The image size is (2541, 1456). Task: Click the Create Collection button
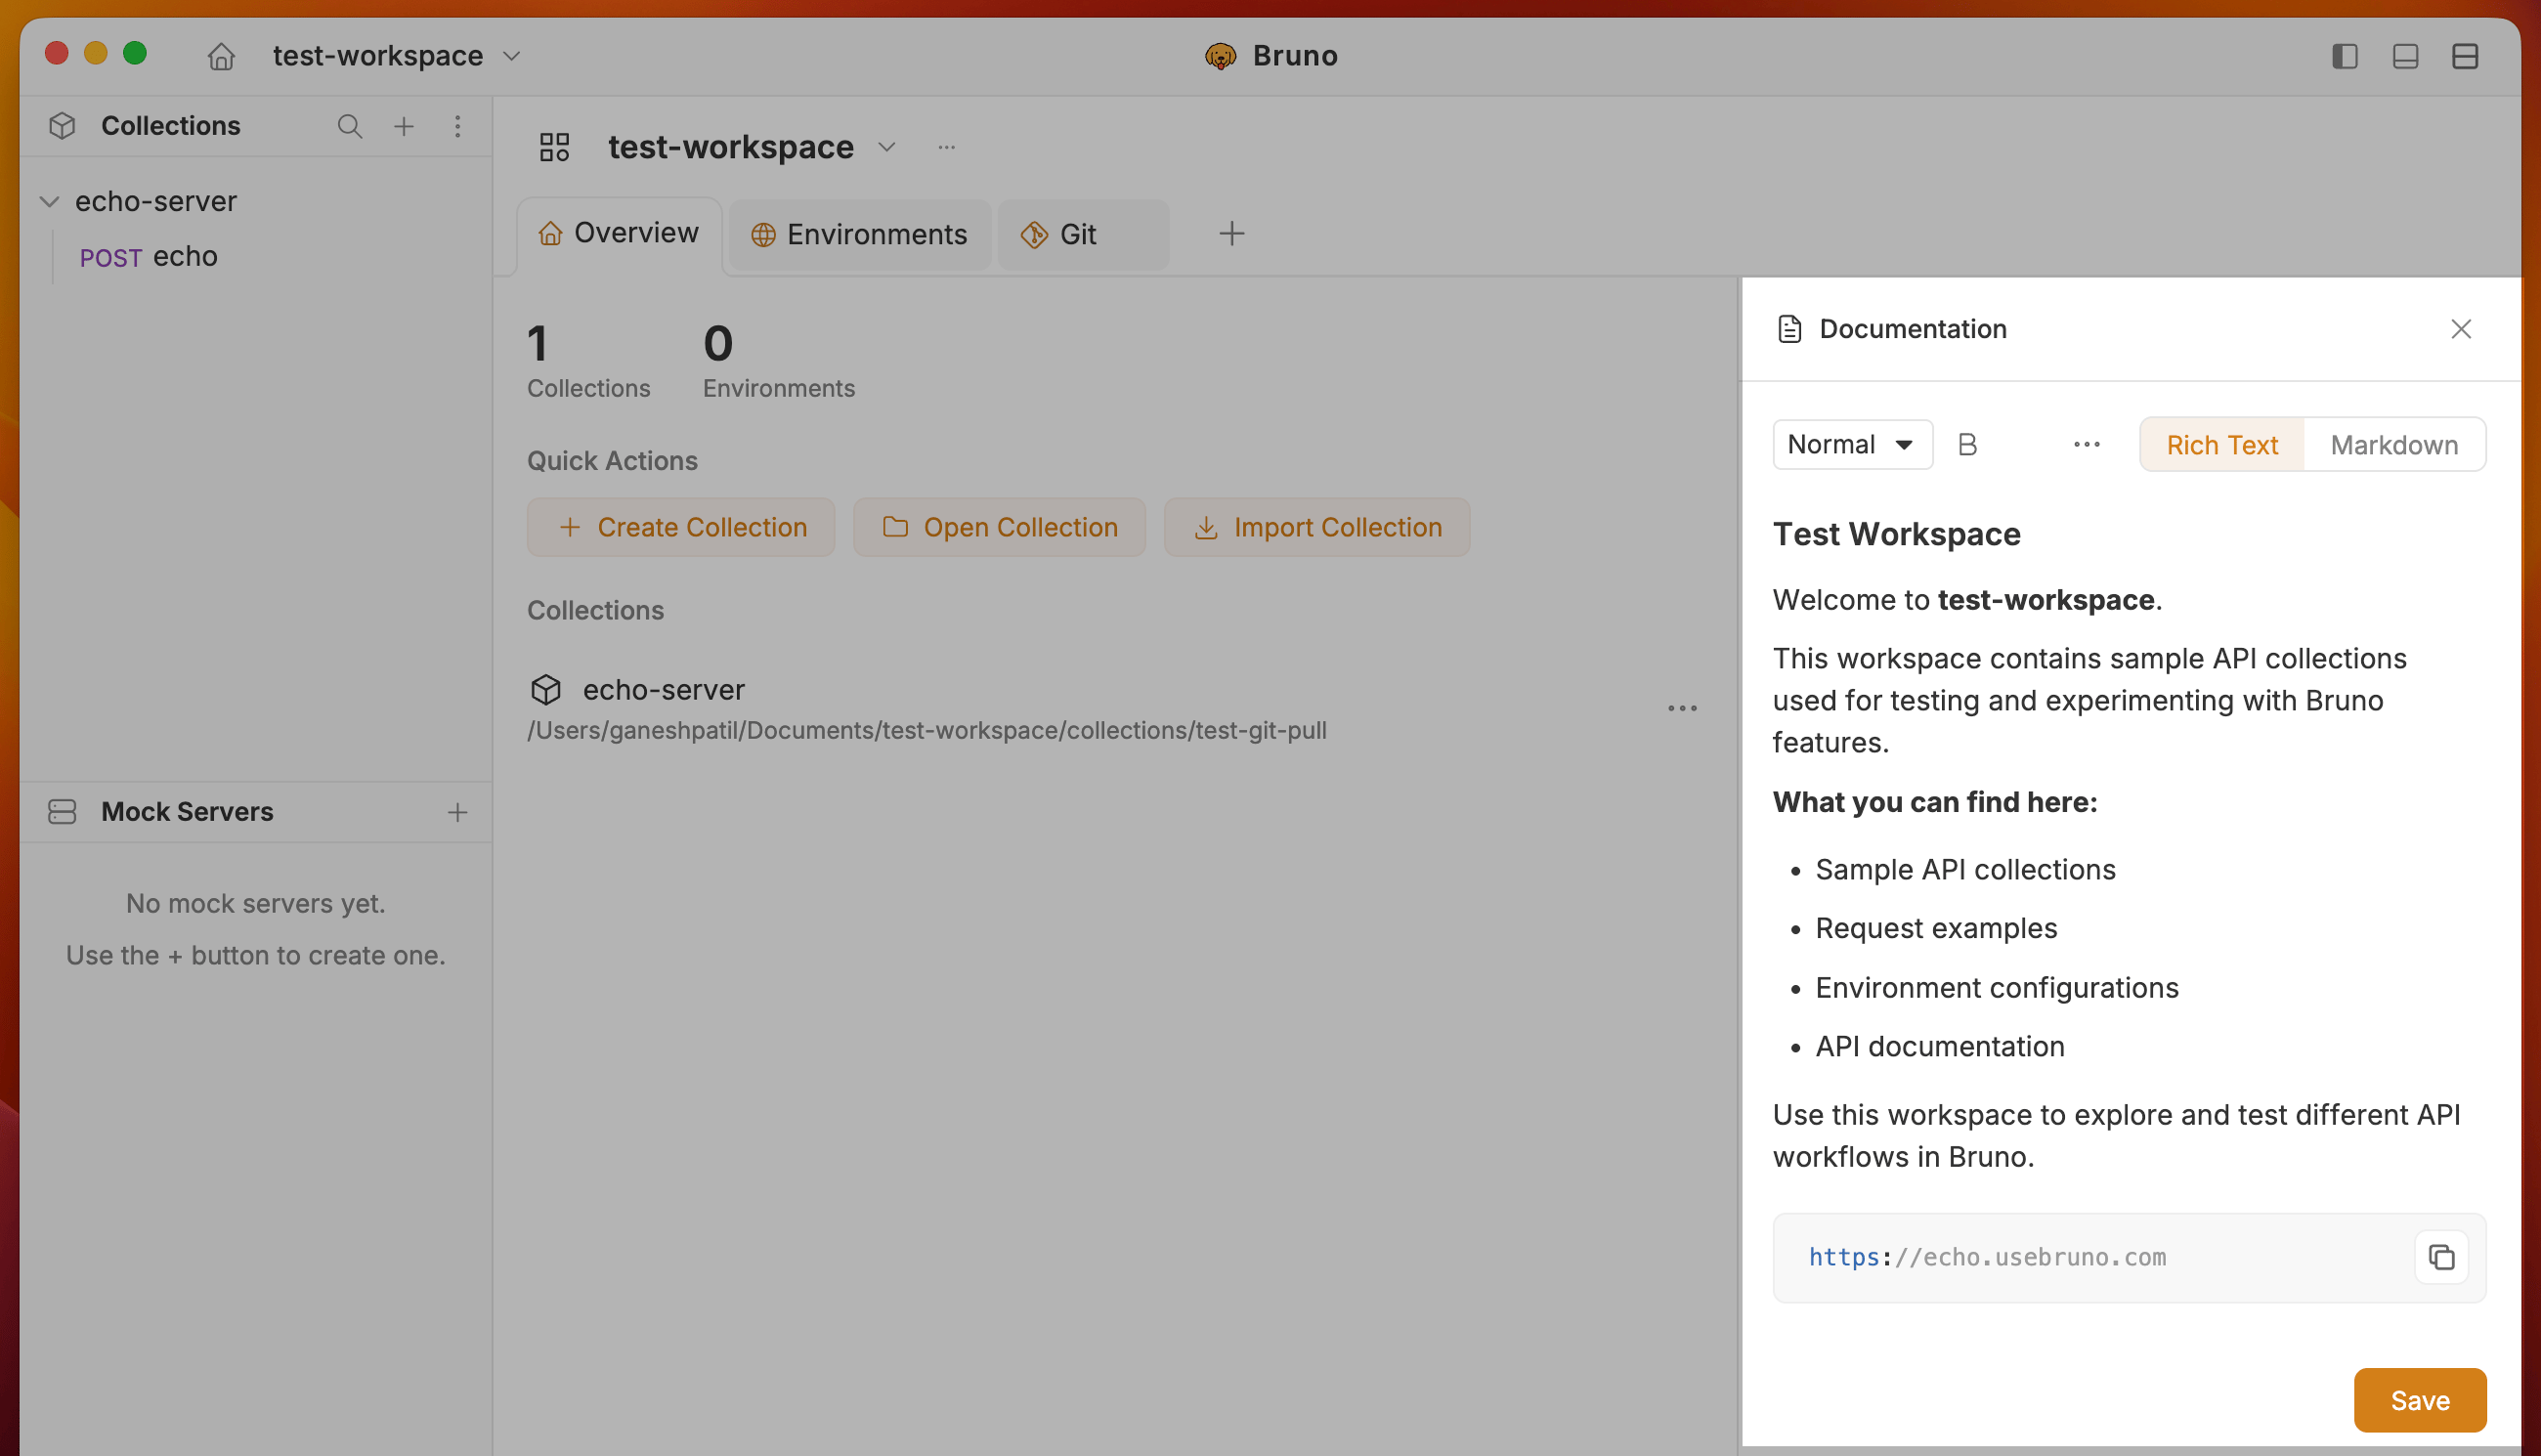[681, 527]
